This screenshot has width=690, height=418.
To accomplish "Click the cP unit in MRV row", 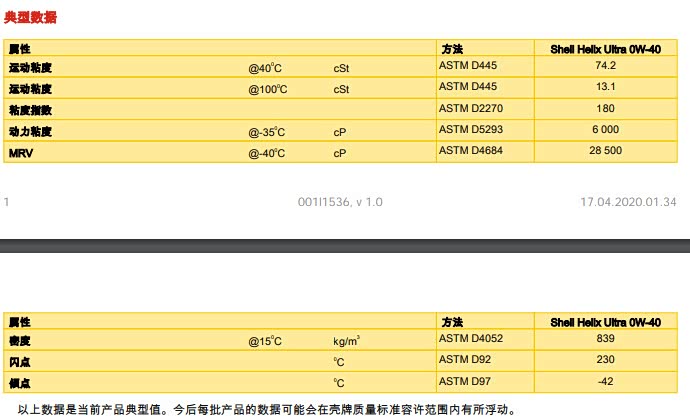I will point(340,154).
